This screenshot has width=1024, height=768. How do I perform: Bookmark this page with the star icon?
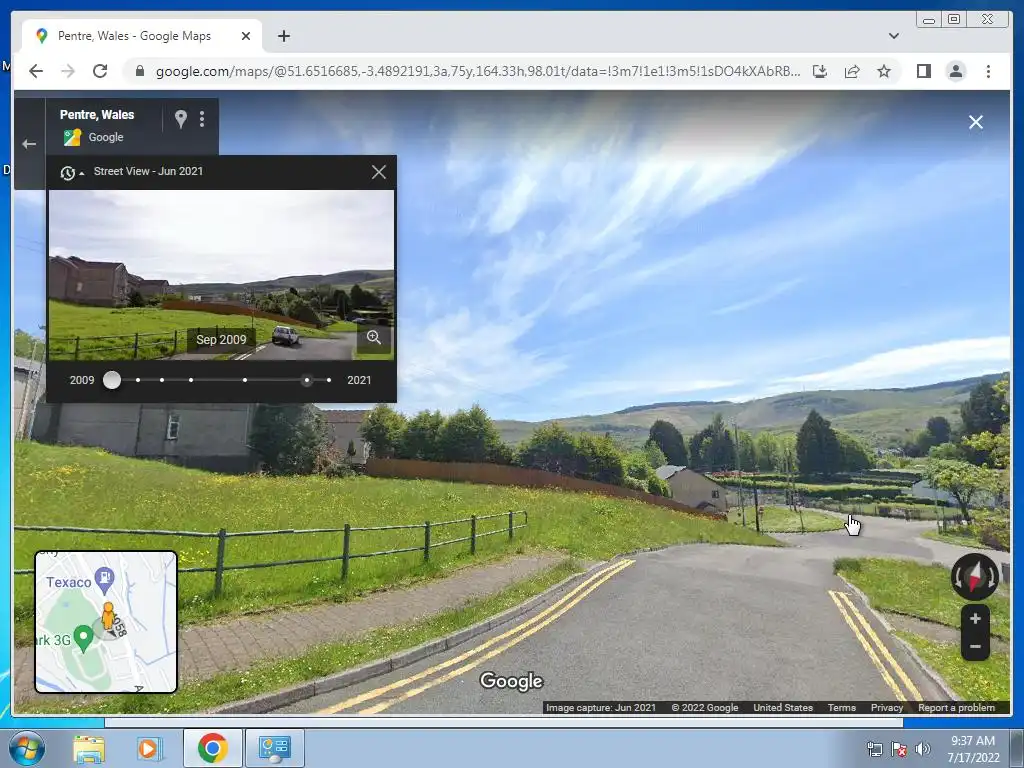884,71
